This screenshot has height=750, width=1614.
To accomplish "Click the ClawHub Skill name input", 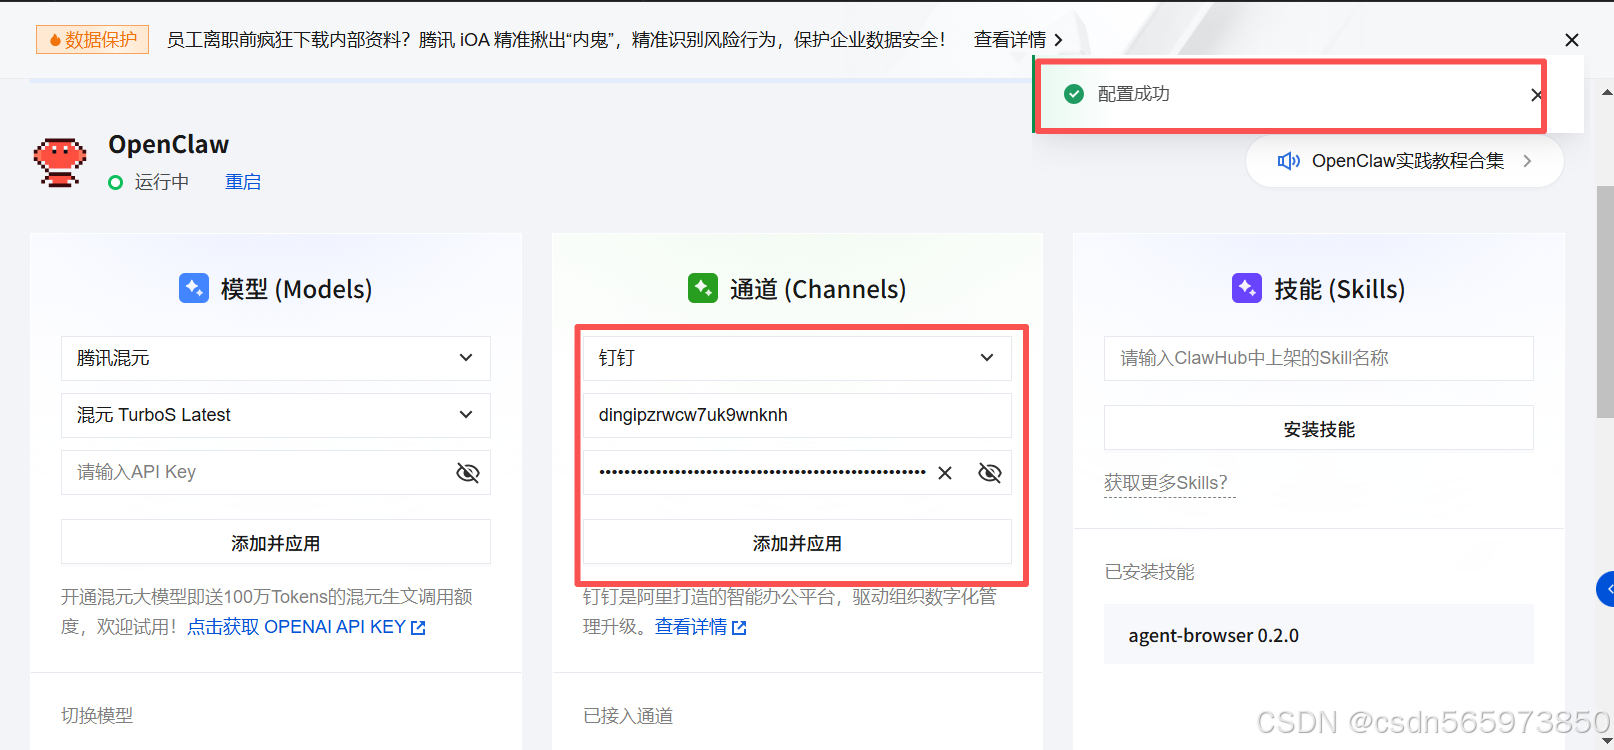I will 1319,358.
